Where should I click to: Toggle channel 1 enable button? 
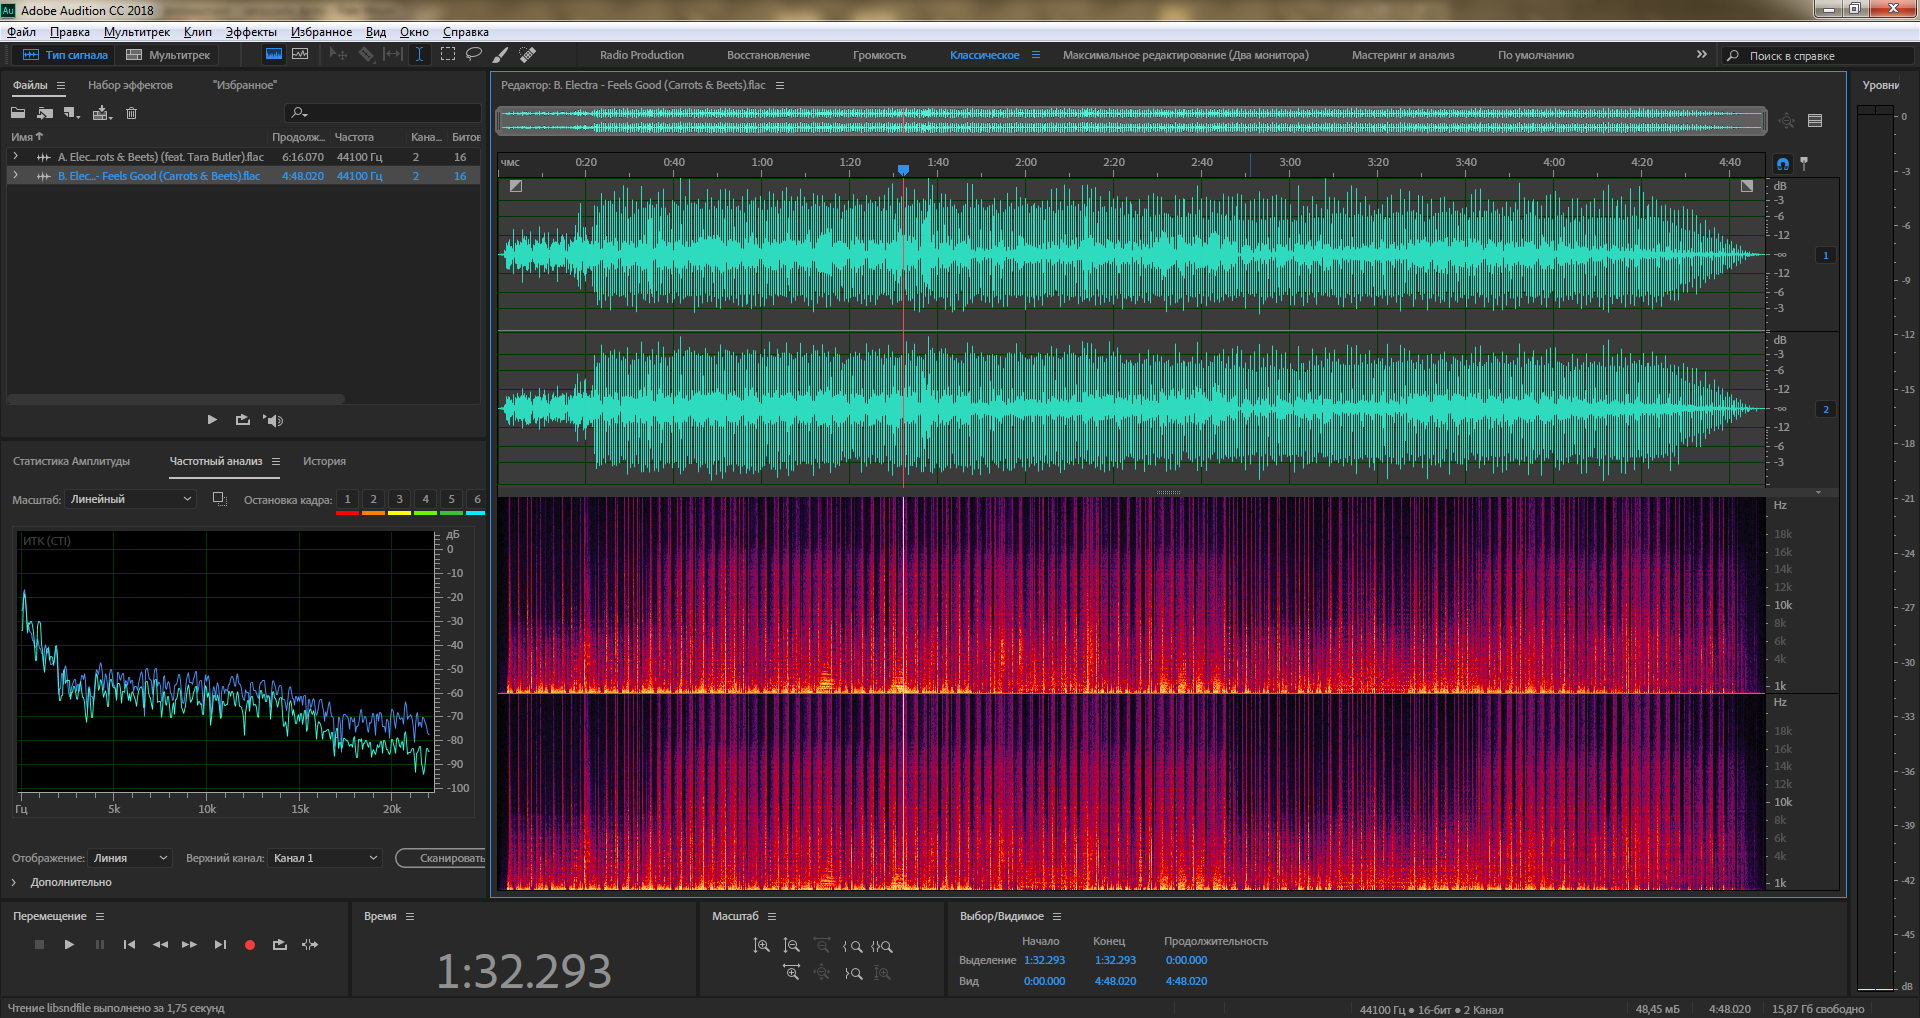[1825, 255]
